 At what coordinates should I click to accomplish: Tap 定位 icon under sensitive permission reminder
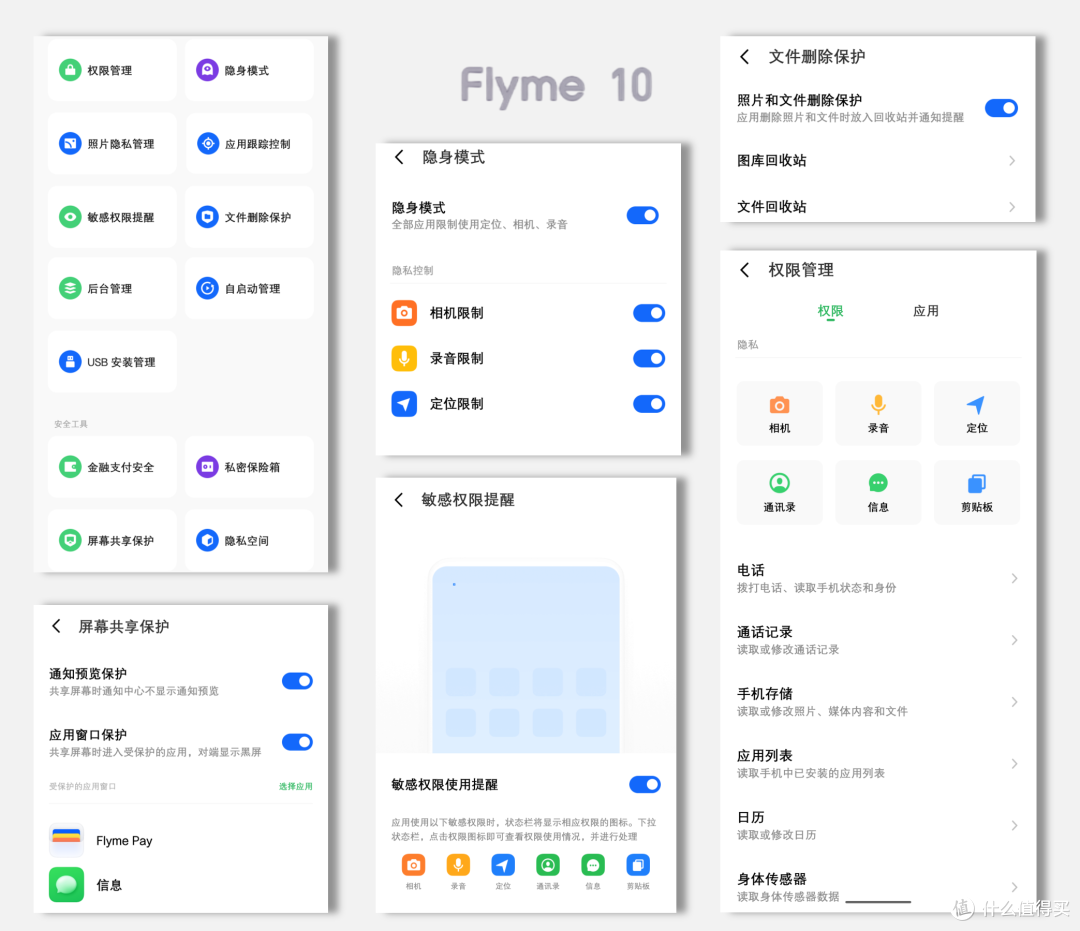click(503, 865)
